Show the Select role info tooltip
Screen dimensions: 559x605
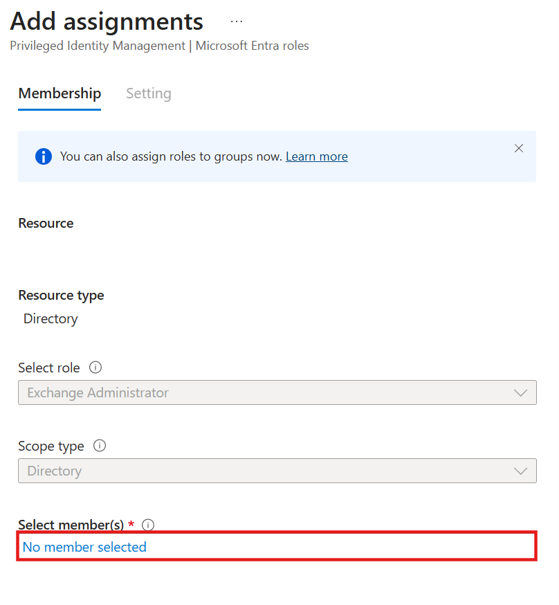(95, 367)
